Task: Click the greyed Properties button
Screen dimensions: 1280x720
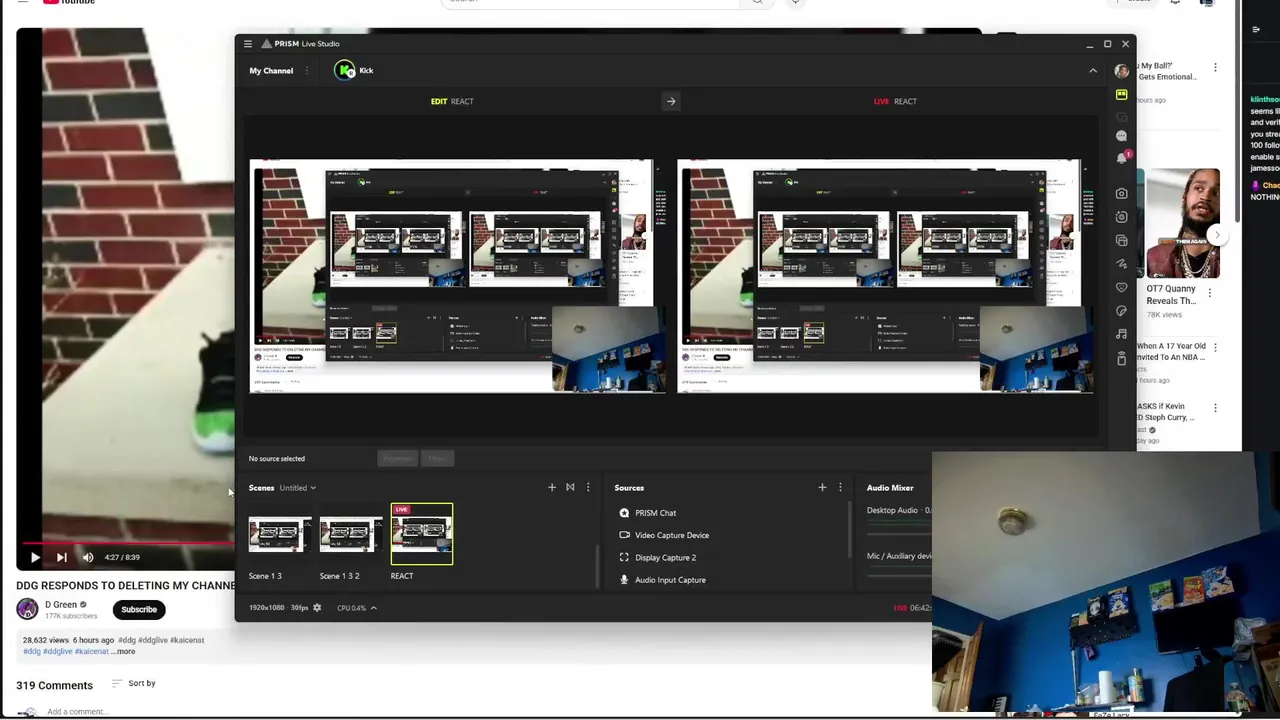Action: [397, 458]
